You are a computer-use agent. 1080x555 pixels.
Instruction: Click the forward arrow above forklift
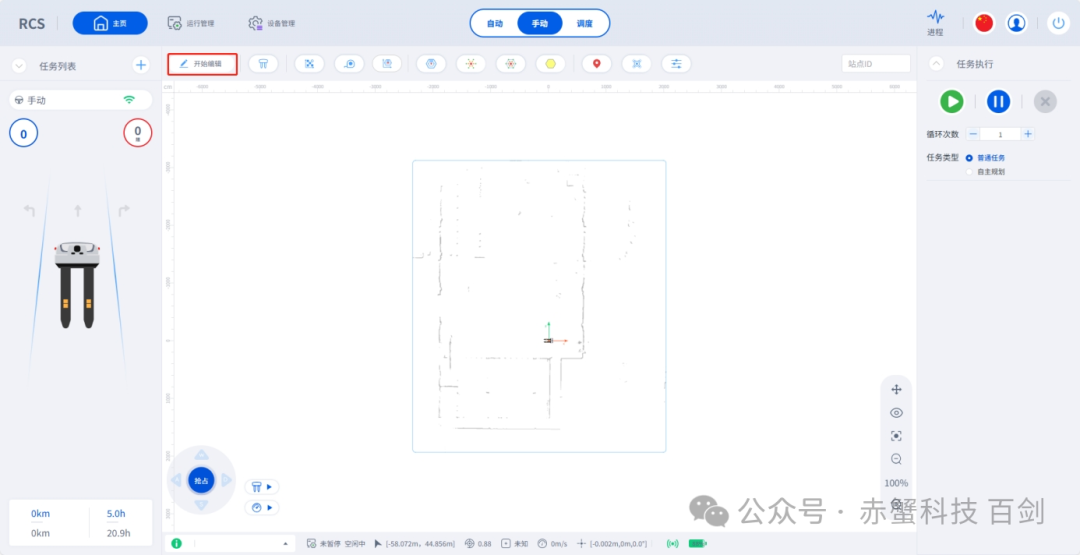[x=77, y=211]
